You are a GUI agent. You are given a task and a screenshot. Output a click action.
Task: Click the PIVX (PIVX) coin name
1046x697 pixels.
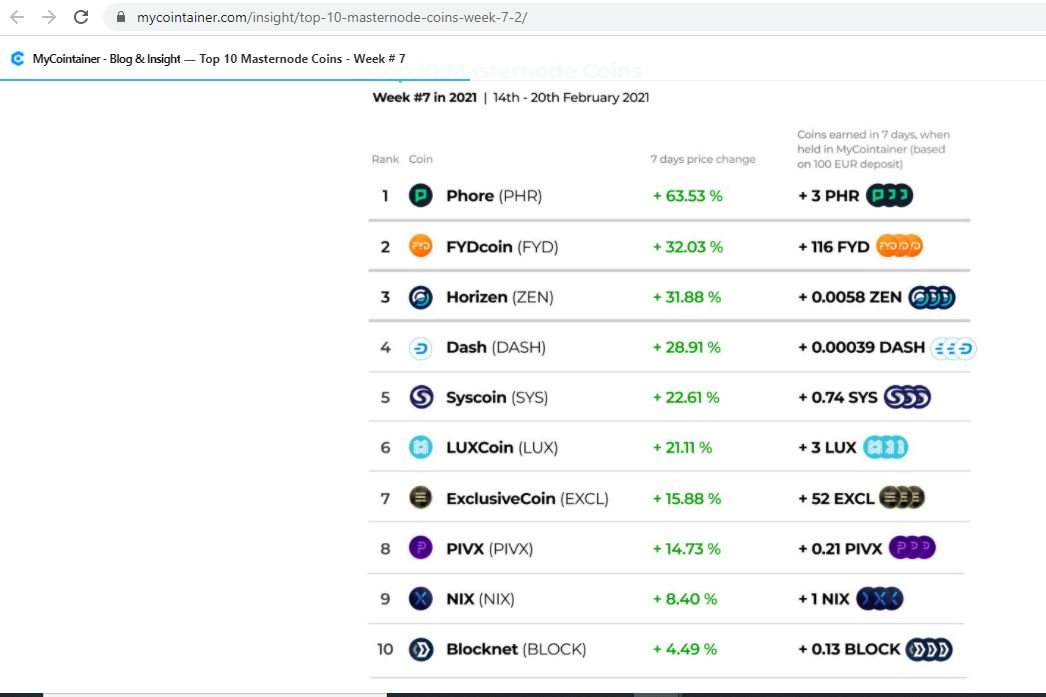point(489,549)
